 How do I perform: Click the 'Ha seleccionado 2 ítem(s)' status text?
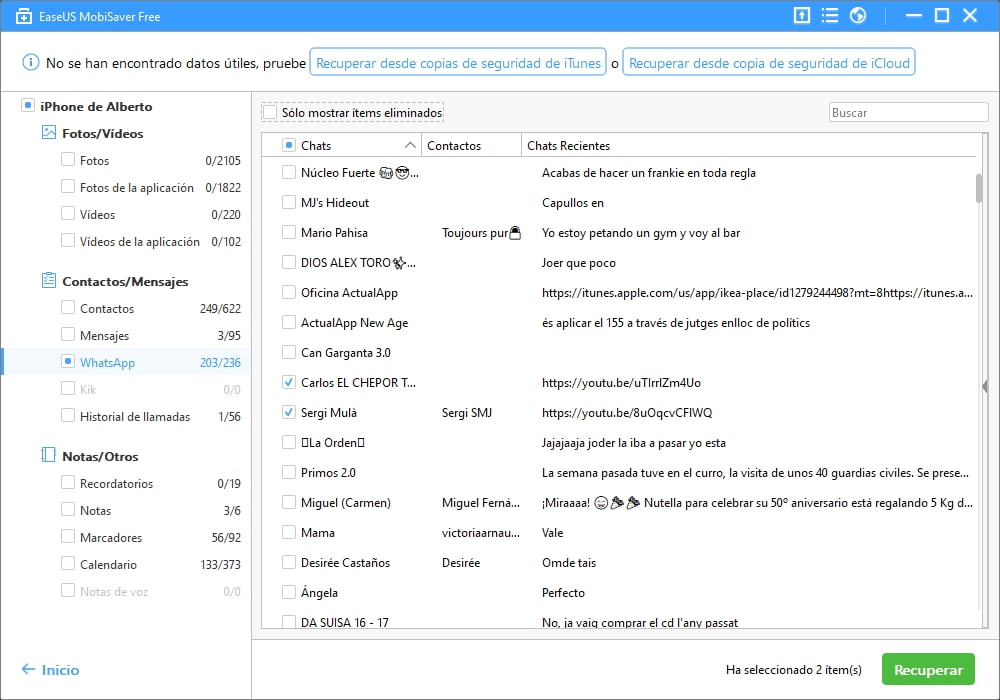click(x=793, y=669)
